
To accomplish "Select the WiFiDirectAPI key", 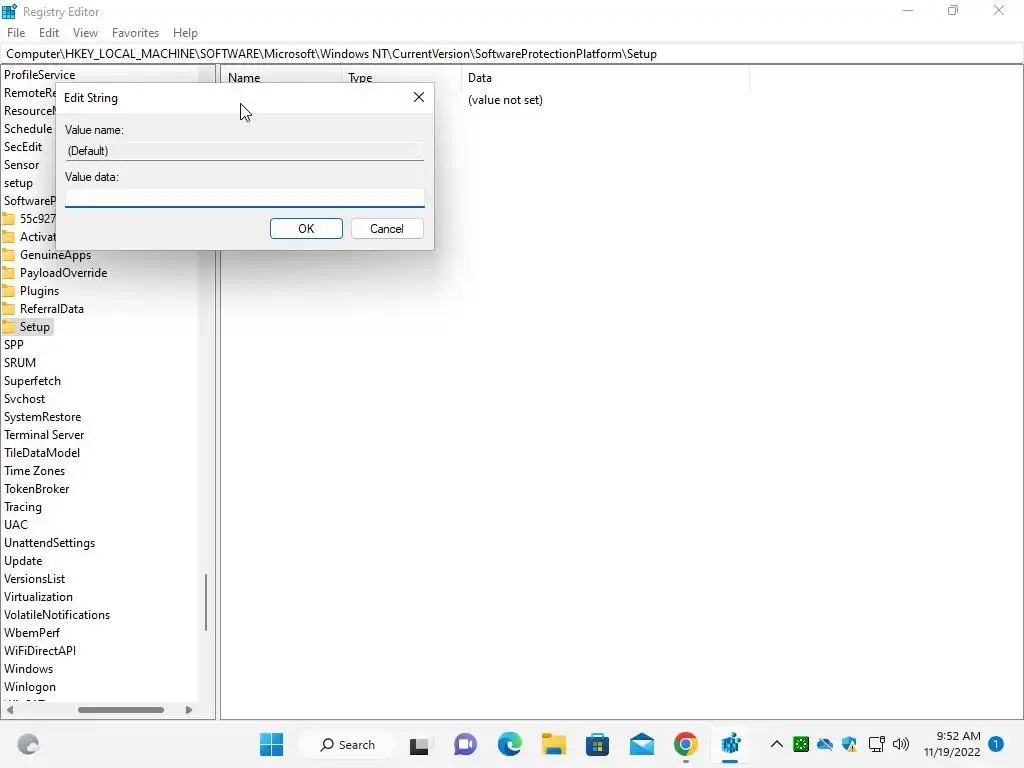I will point(40,650).
